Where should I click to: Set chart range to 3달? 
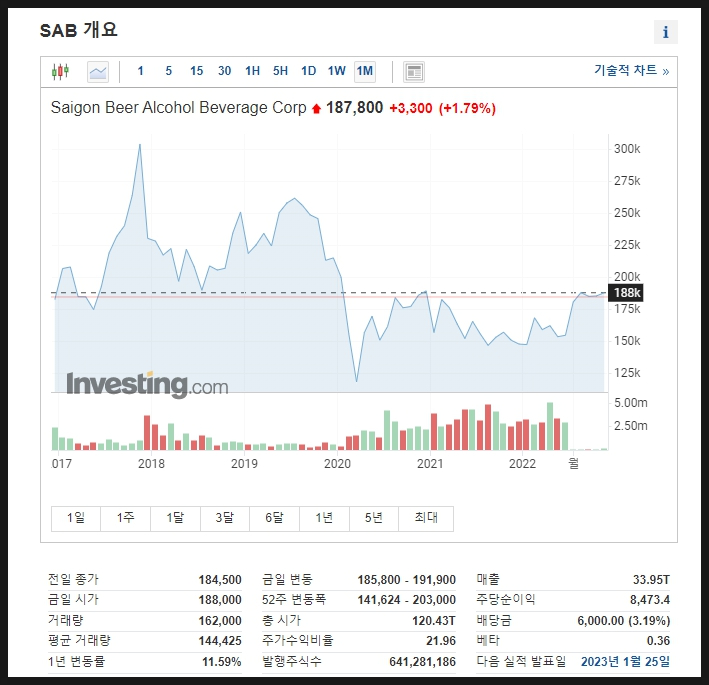point(225,518)
